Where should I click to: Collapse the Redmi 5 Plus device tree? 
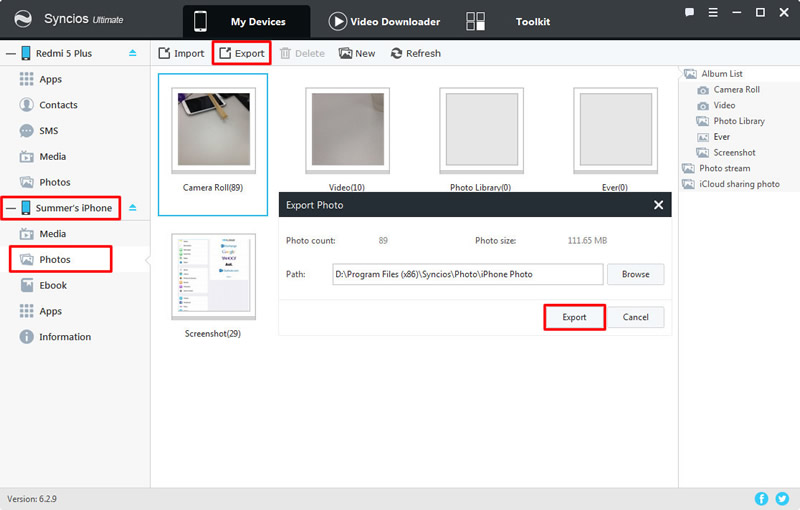tap(10, 53)
